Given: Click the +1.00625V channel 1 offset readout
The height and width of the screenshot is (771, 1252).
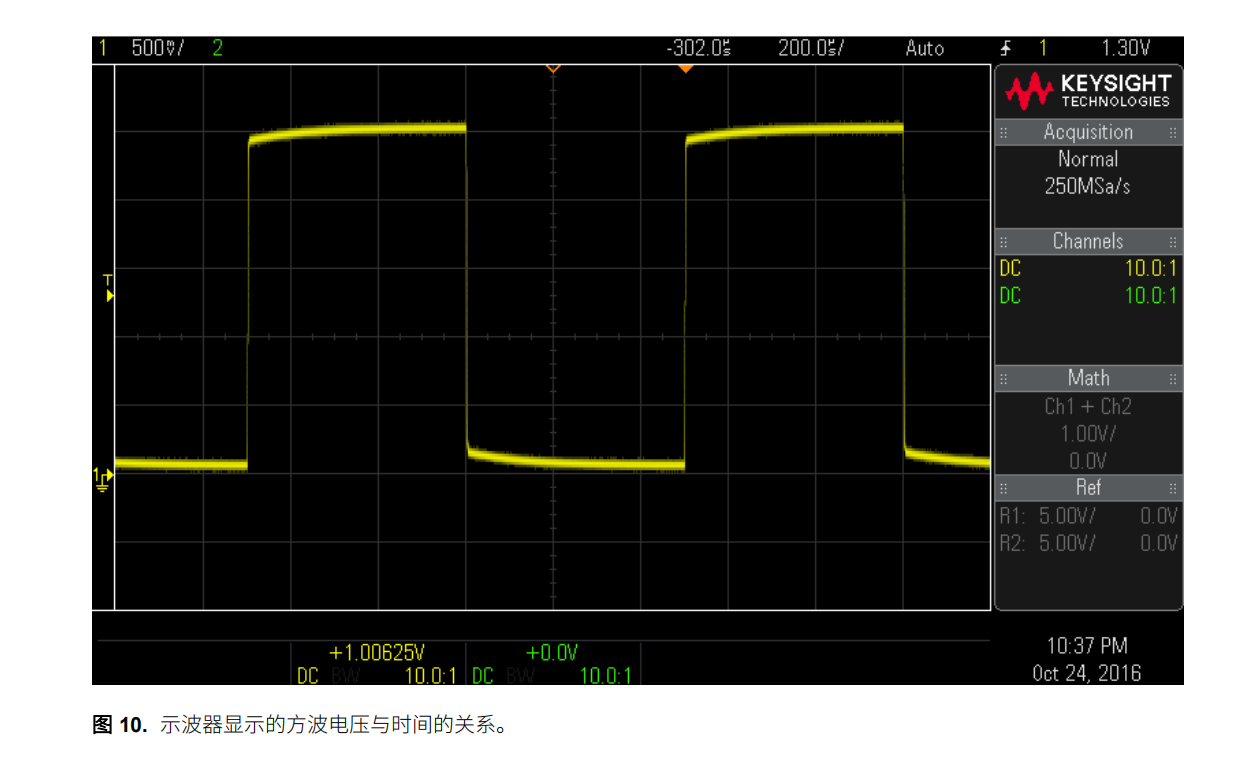Looking at the screenshot, I should [383, 652].
